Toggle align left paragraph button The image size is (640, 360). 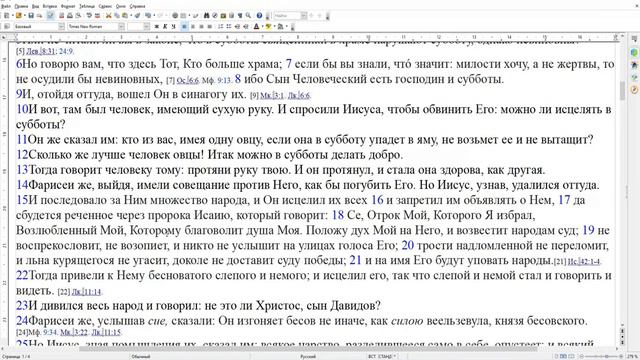pos(184,27)
